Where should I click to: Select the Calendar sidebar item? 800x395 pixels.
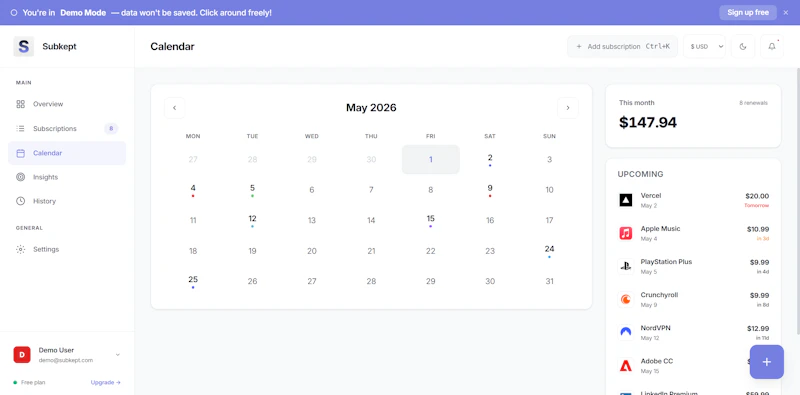[67, 153]
